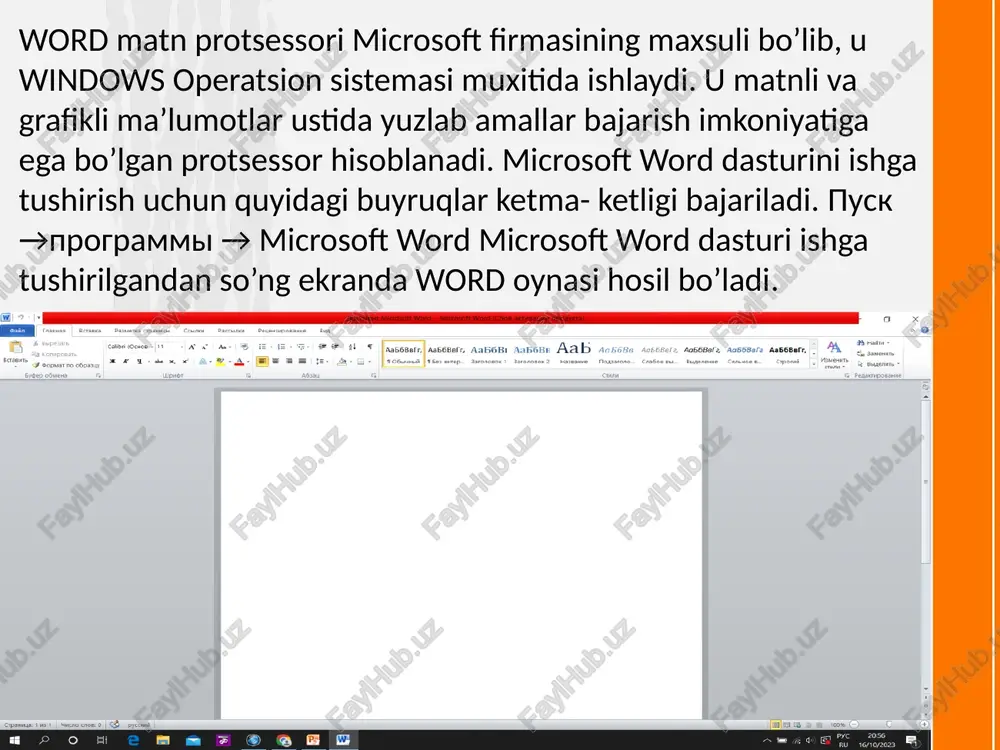Image resolution: width=1000 pixels, height=750 pixels.
Task: Open the font size dropdown
Action: click(x=182, y=347)
